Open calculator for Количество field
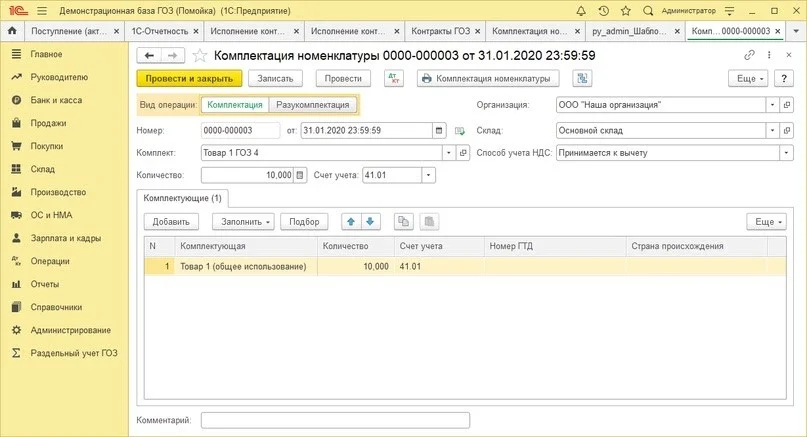This screenshot has height=437, width=807. point(300,175)
